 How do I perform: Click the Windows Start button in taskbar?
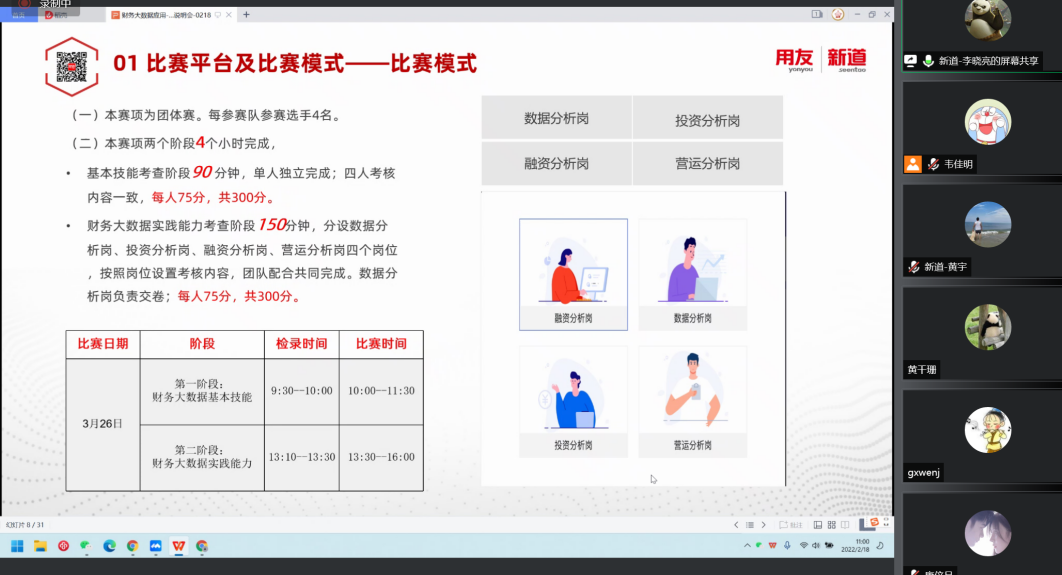click(17, 546)
